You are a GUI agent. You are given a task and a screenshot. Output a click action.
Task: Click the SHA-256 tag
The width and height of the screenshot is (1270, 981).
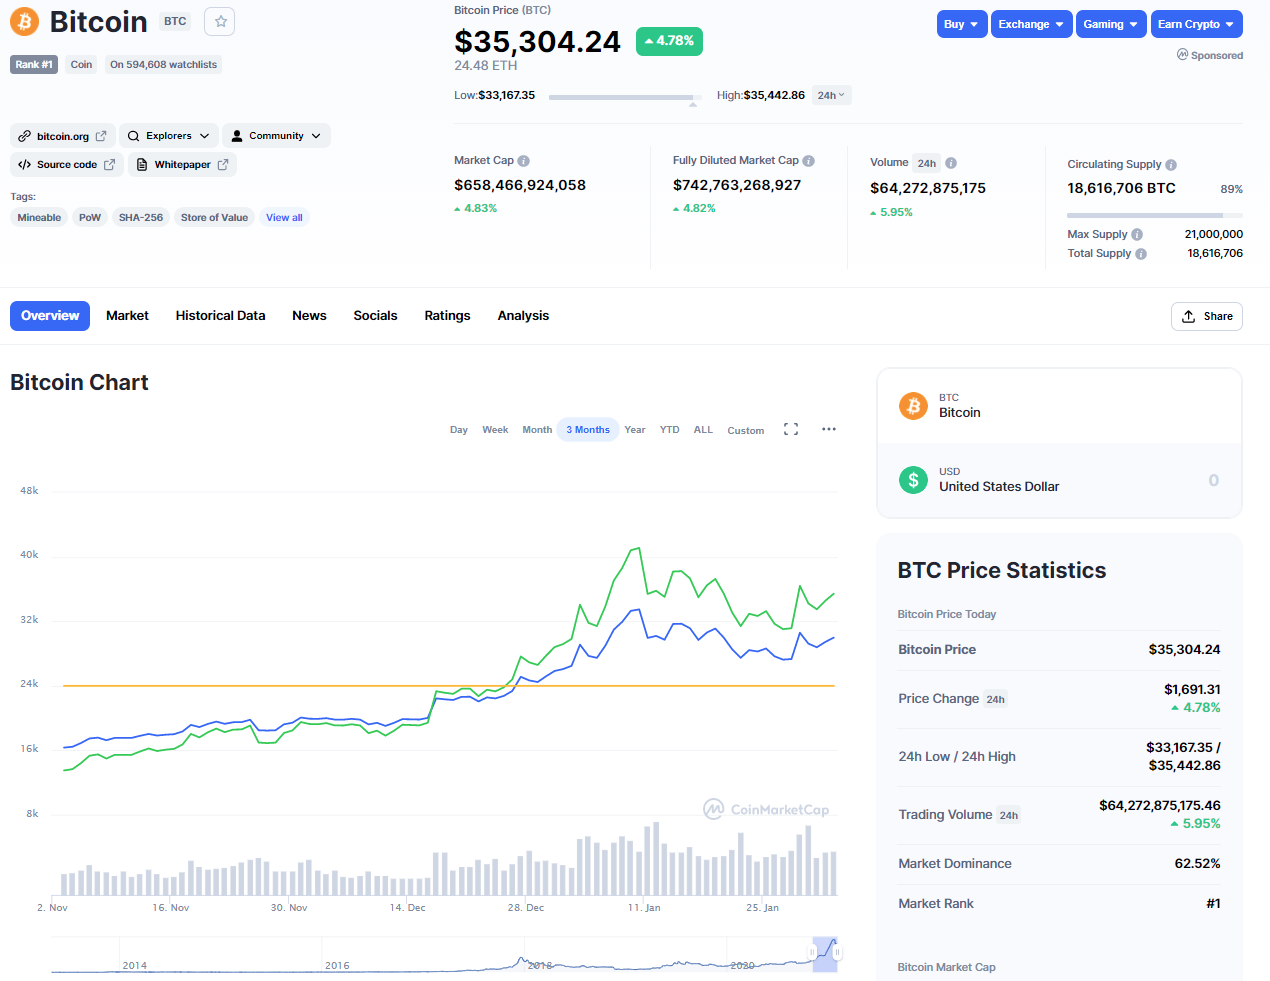coord(141,217)
